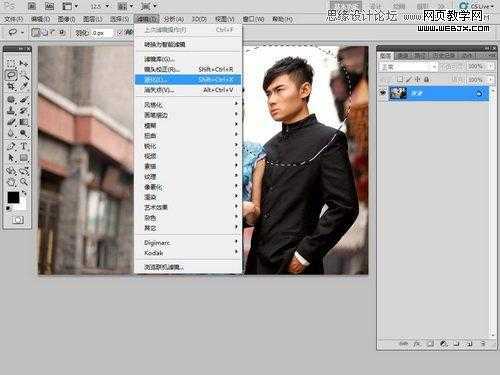500x375 pixels.
Task: Choose 滤镜库 (Filter Gallery) menu item
Action: [x=188, y=59]
